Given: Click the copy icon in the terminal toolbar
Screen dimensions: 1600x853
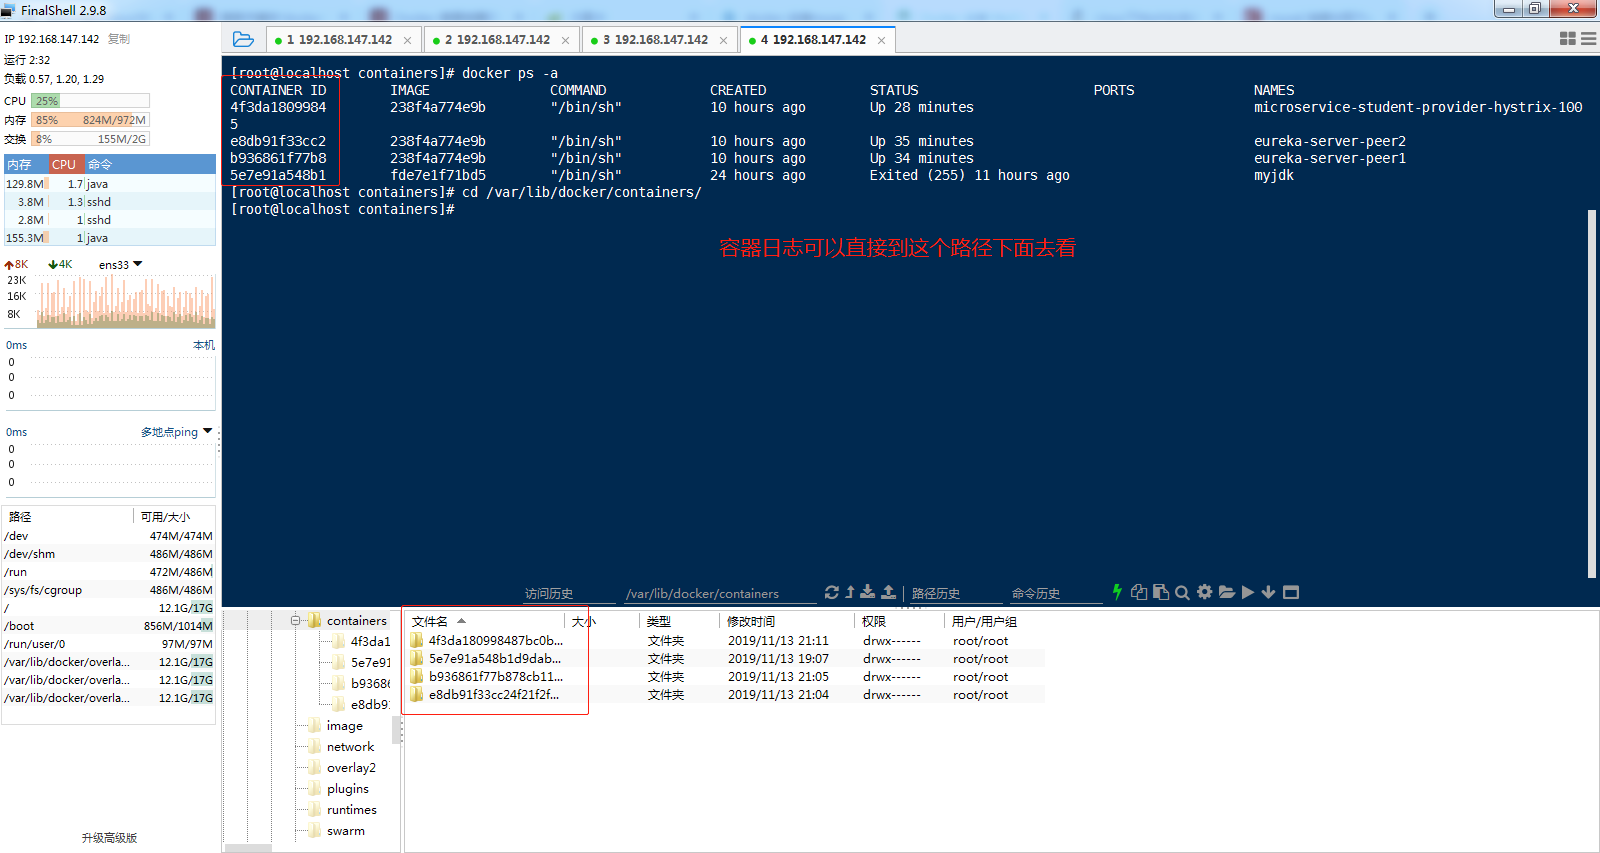Looking at the screenshot, I should (x=1139, y=592).
